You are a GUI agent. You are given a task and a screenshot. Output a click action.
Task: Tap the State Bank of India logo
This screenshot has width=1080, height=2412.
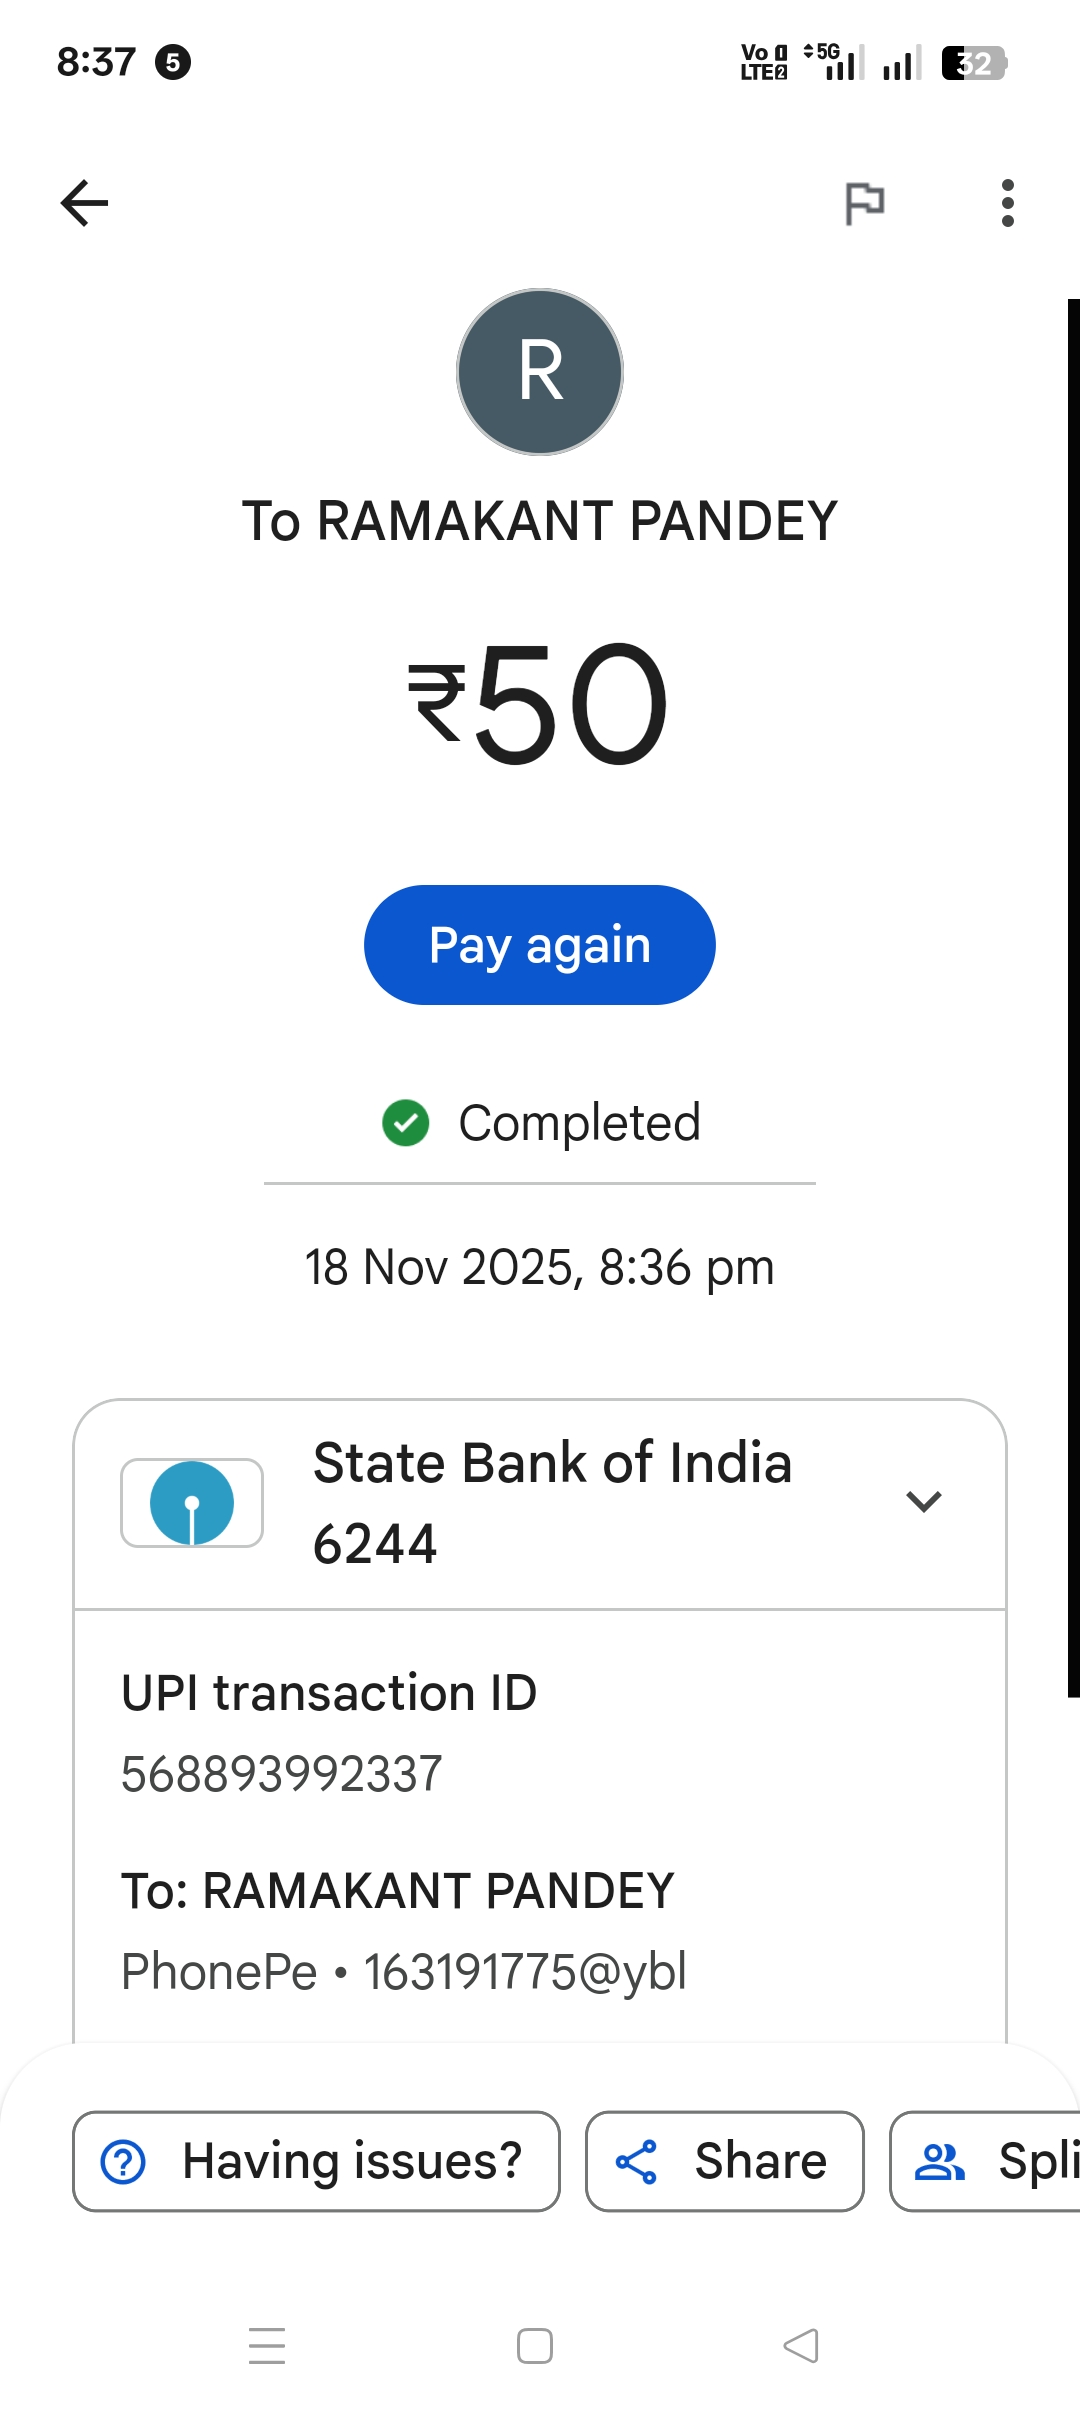tap(192, 1502)
